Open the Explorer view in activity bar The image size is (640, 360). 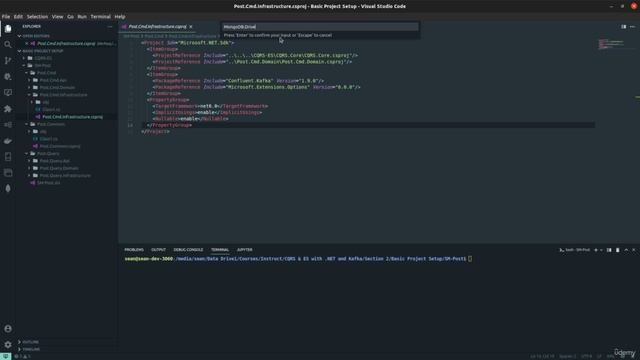8,29
